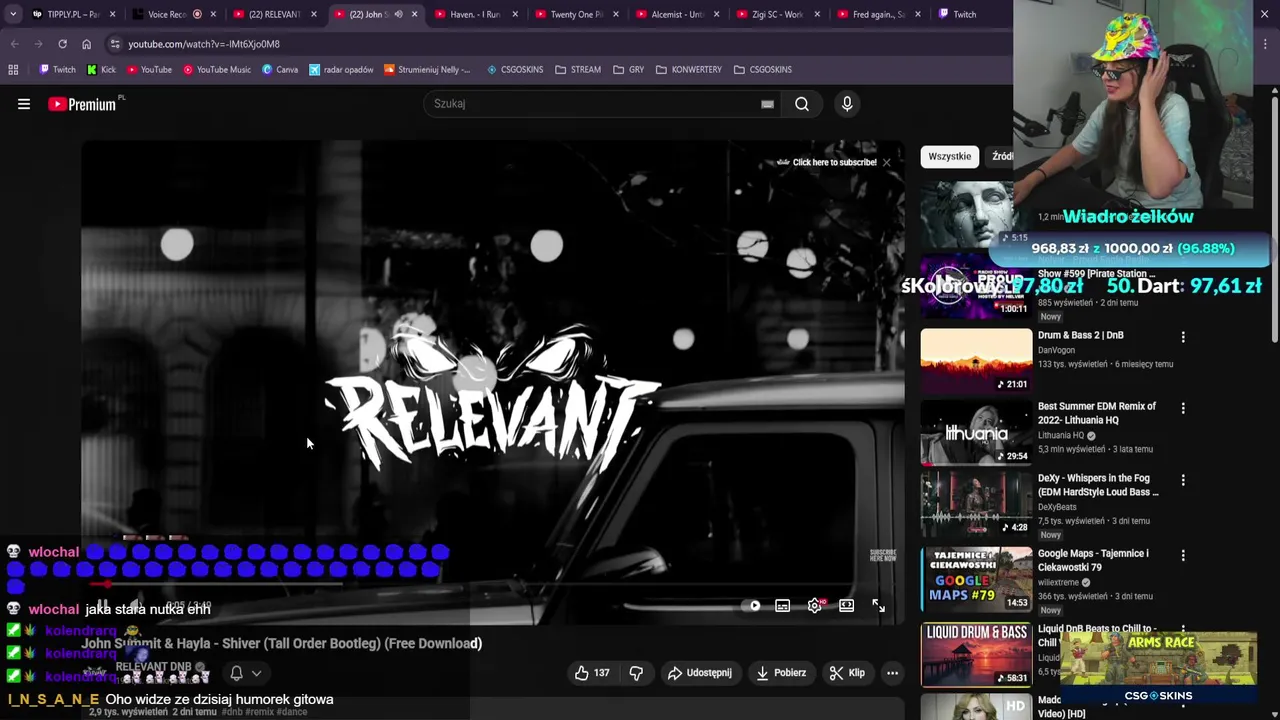Click the magnifier search button
The image size is (1280, 720).
click(x=802, y=104)
